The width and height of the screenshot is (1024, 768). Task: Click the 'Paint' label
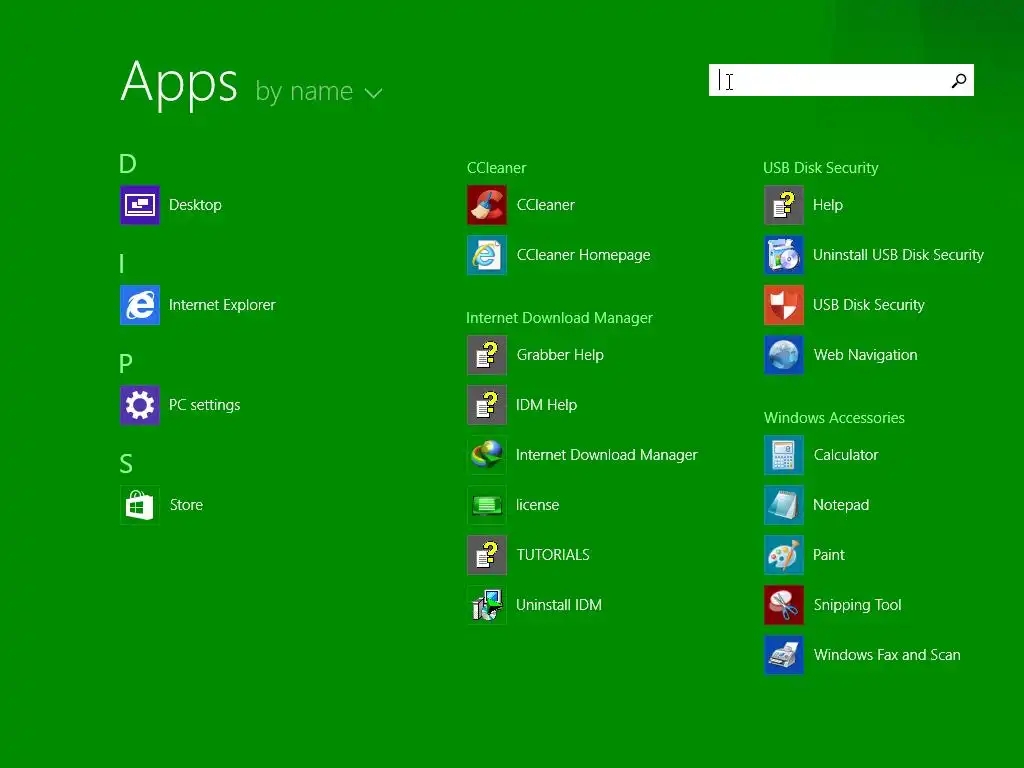[x=829, y=554]
